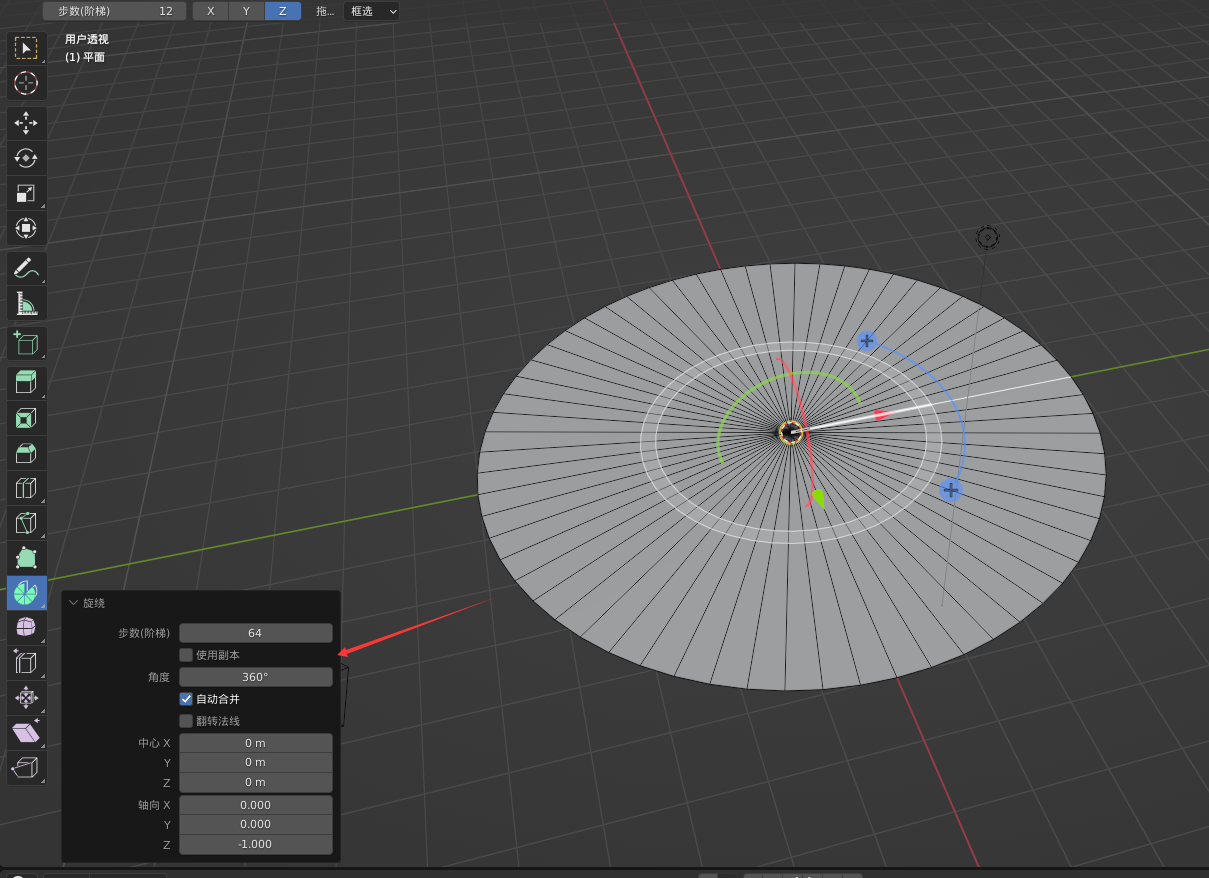This screenshot has width=1209, height=878.
Task: Click the axis Y field showing 0.000
Action: [x=256, y=824]
